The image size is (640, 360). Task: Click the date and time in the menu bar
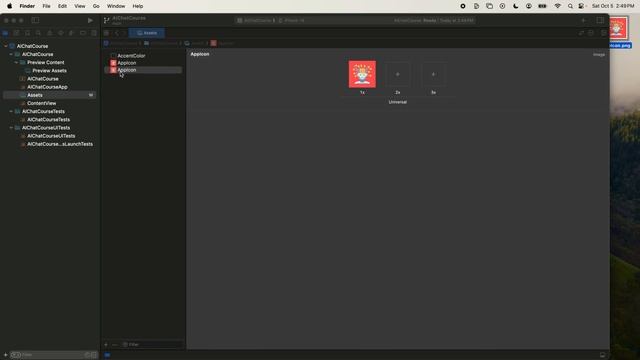(x=613, y=6)
